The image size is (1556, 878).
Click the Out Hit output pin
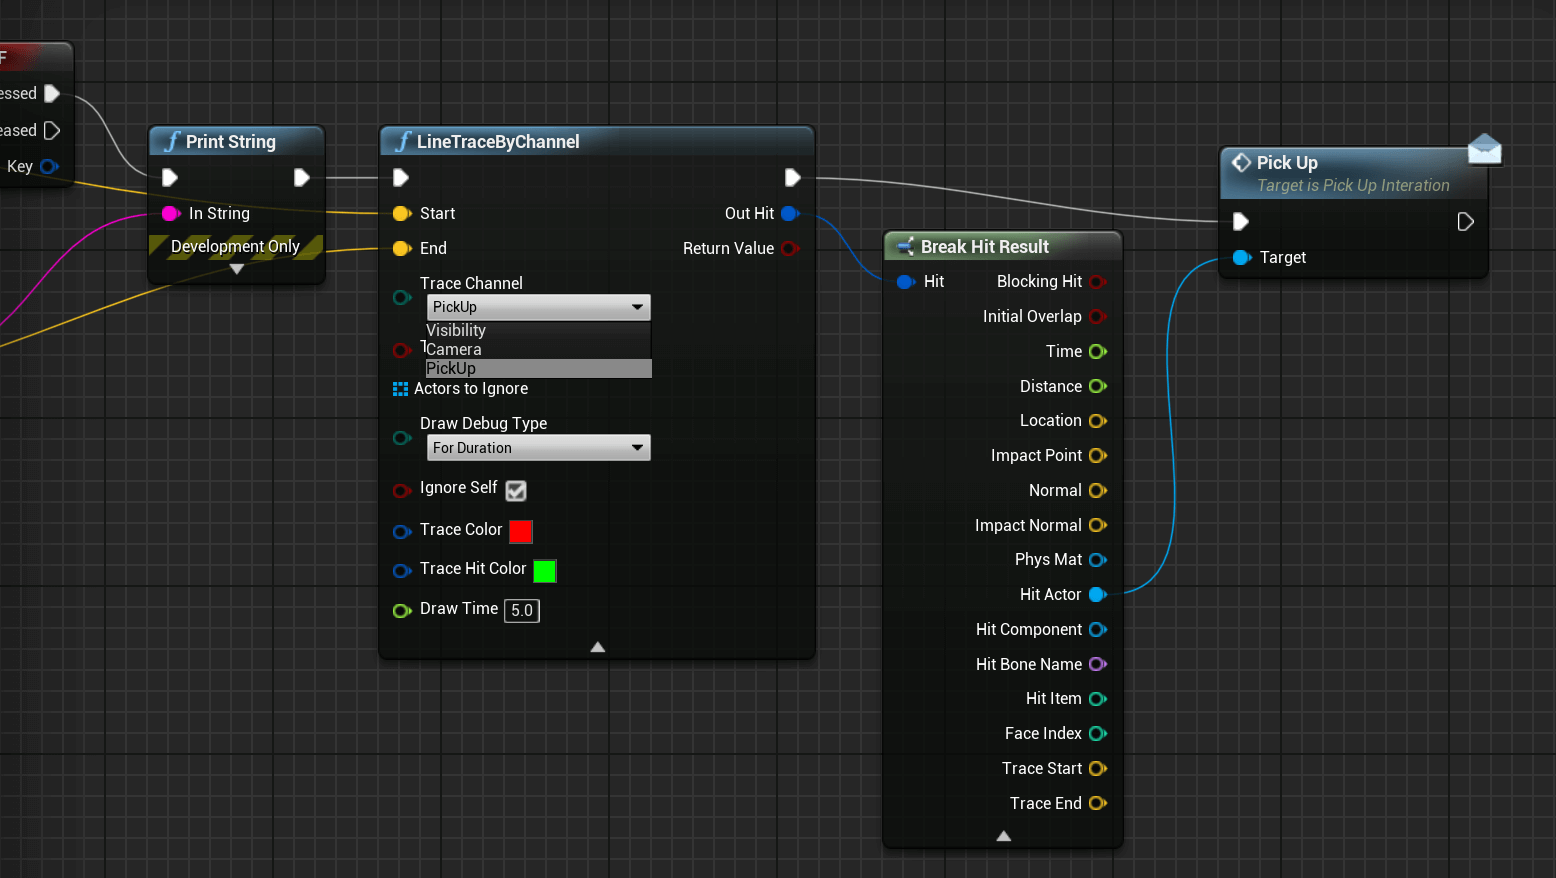pos(790,213)
